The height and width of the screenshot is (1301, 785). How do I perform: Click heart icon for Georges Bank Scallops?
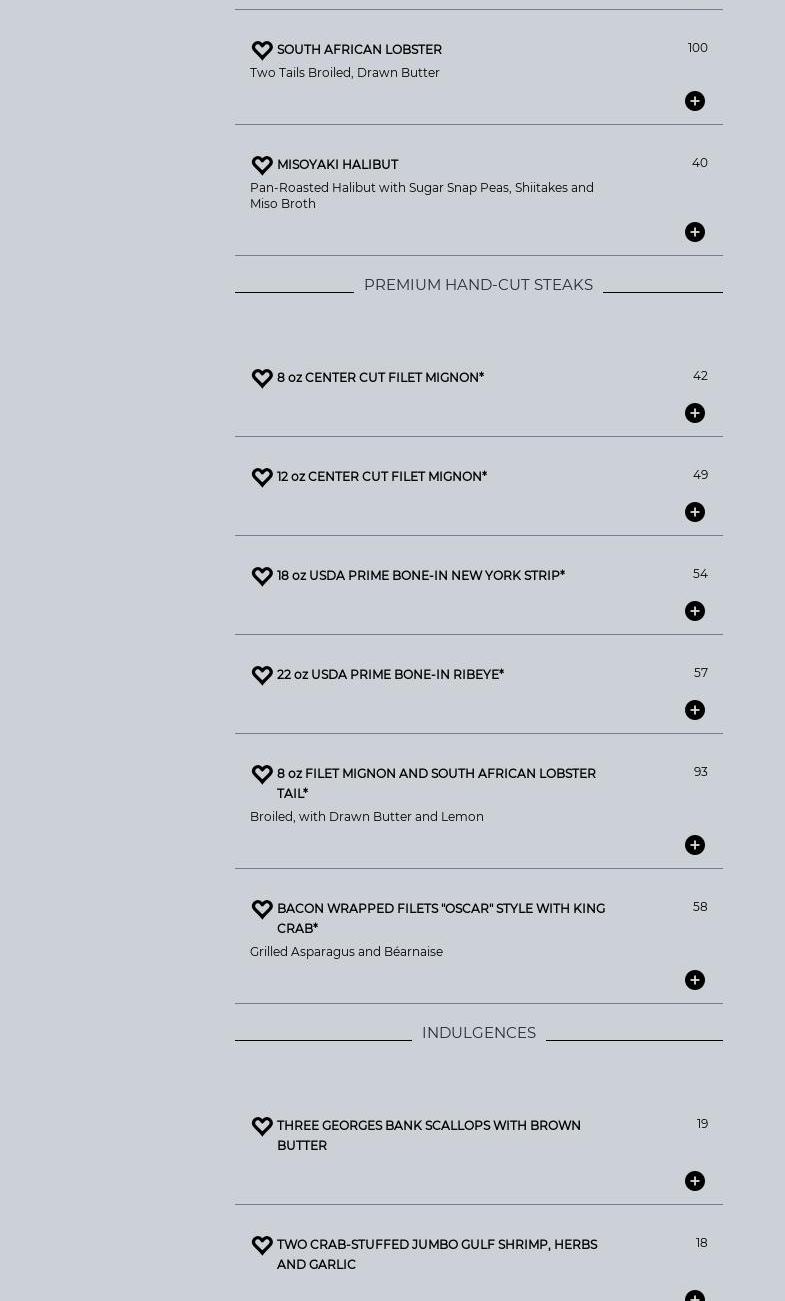262,1126
